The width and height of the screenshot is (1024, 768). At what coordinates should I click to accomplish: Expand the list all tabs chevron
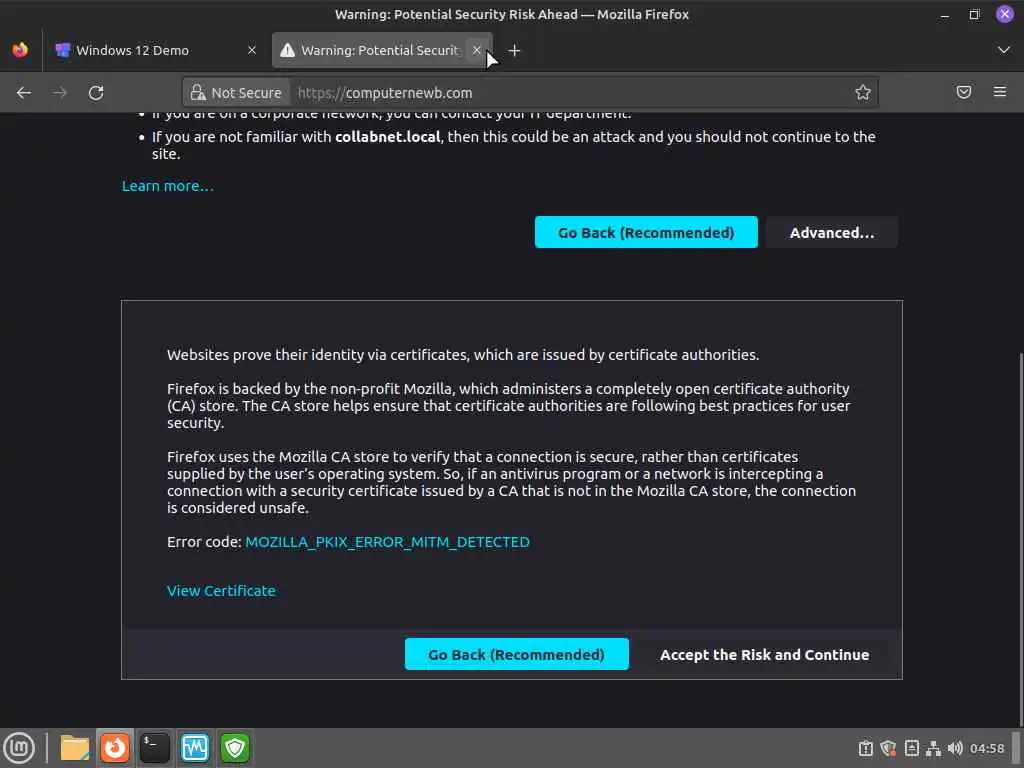(1004, 50)
